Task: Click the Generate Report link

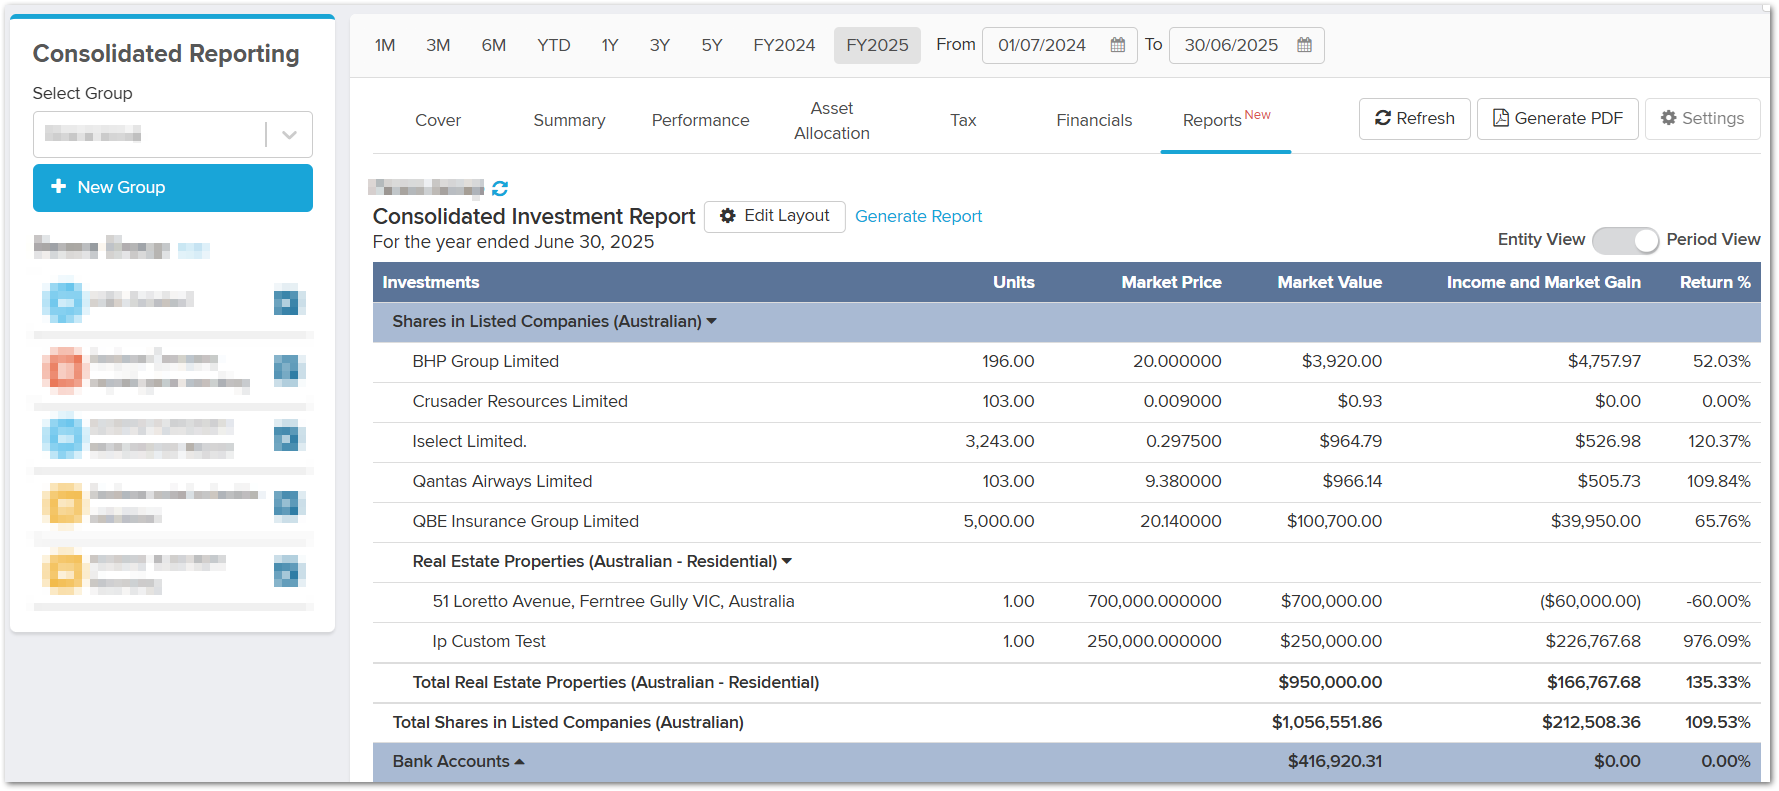Action: (x=918, y=216)
